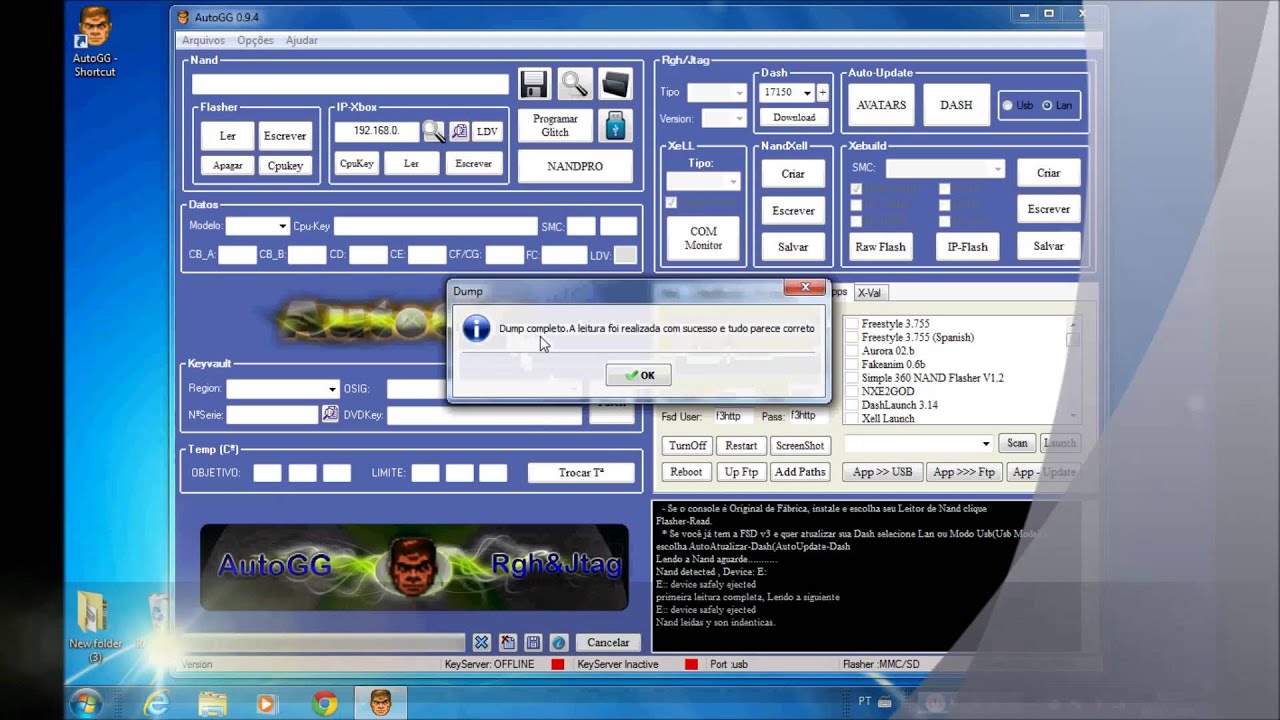This screenshot has width=1280, height=720.
Task: Open the Arquivos menu
Action: pos(203,40)
